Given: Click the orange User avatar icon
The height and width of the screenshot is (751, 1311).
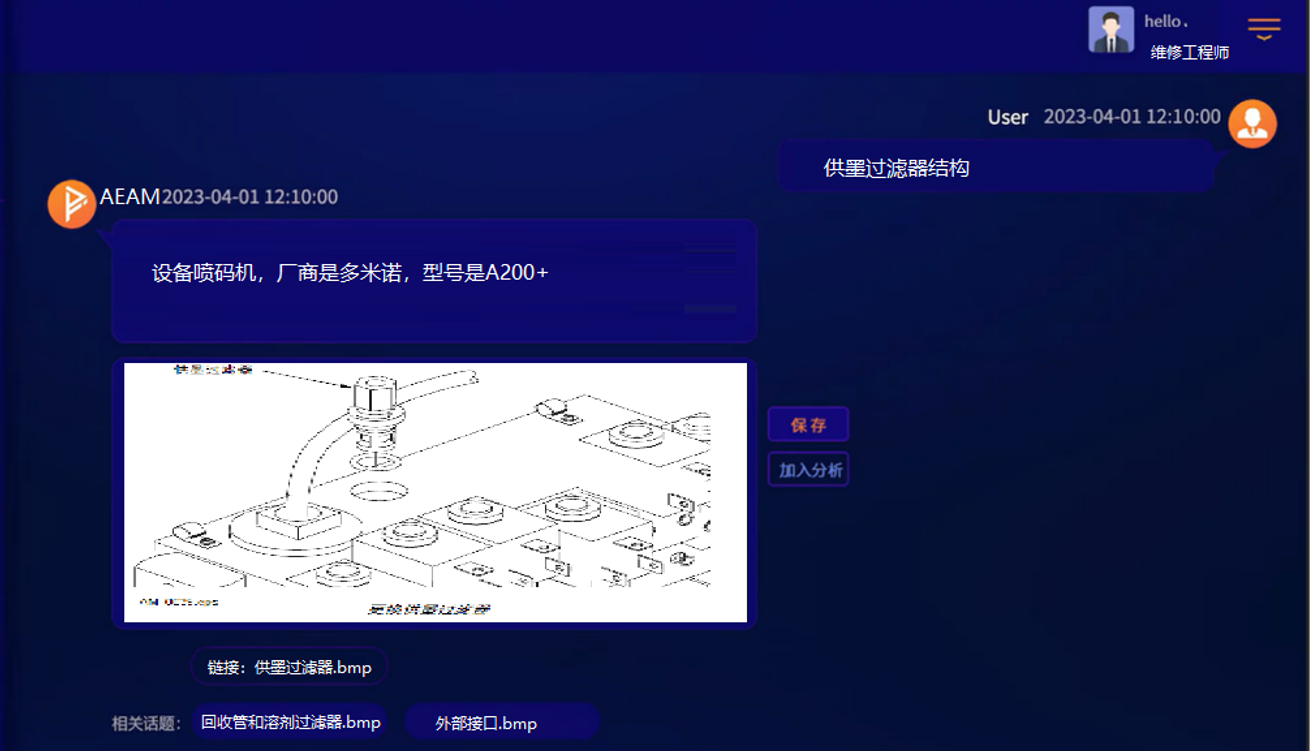Looking at the screenshot, I should click(x=1252, y=124).
